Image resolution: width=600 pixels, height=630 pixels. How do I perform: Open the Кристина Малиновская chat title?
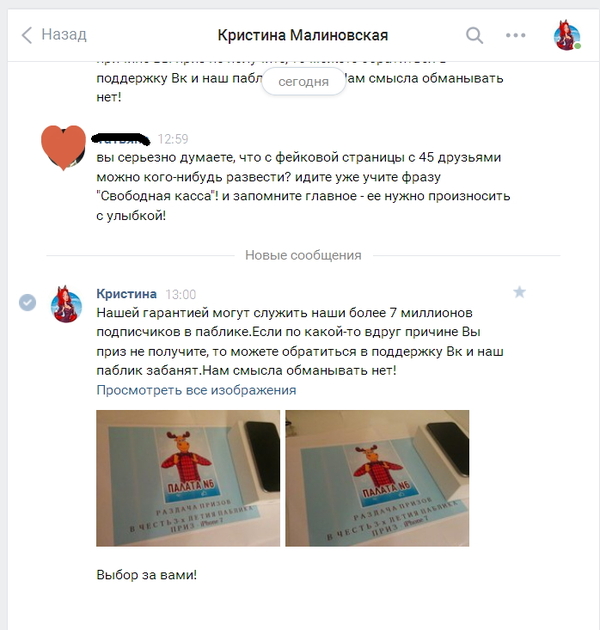tap(303, 35)
